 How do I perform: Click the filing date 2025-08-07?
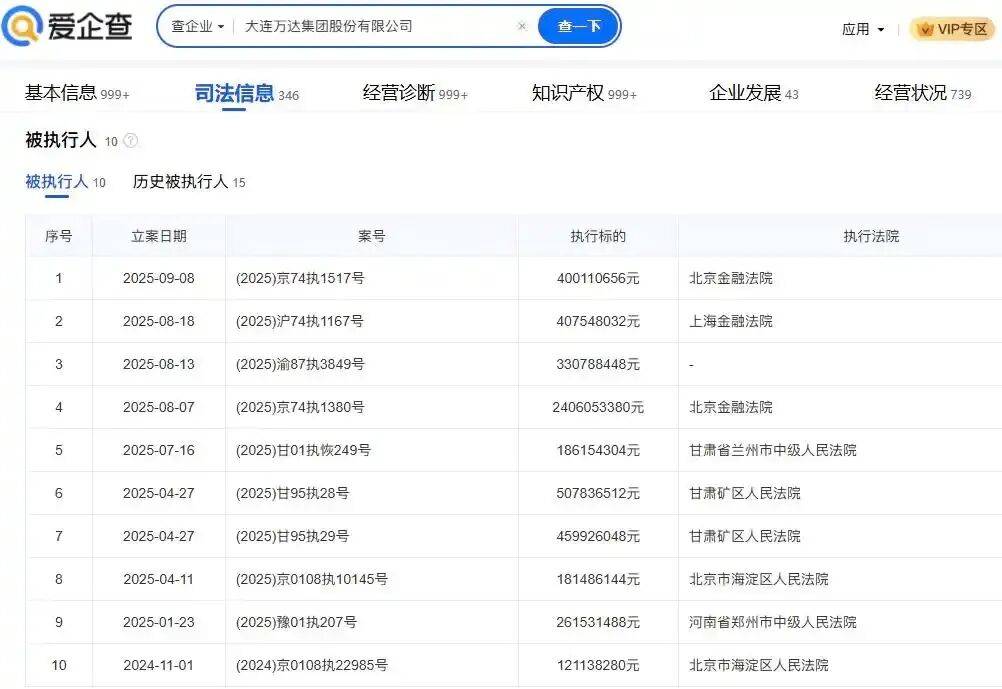click(158, 407)
